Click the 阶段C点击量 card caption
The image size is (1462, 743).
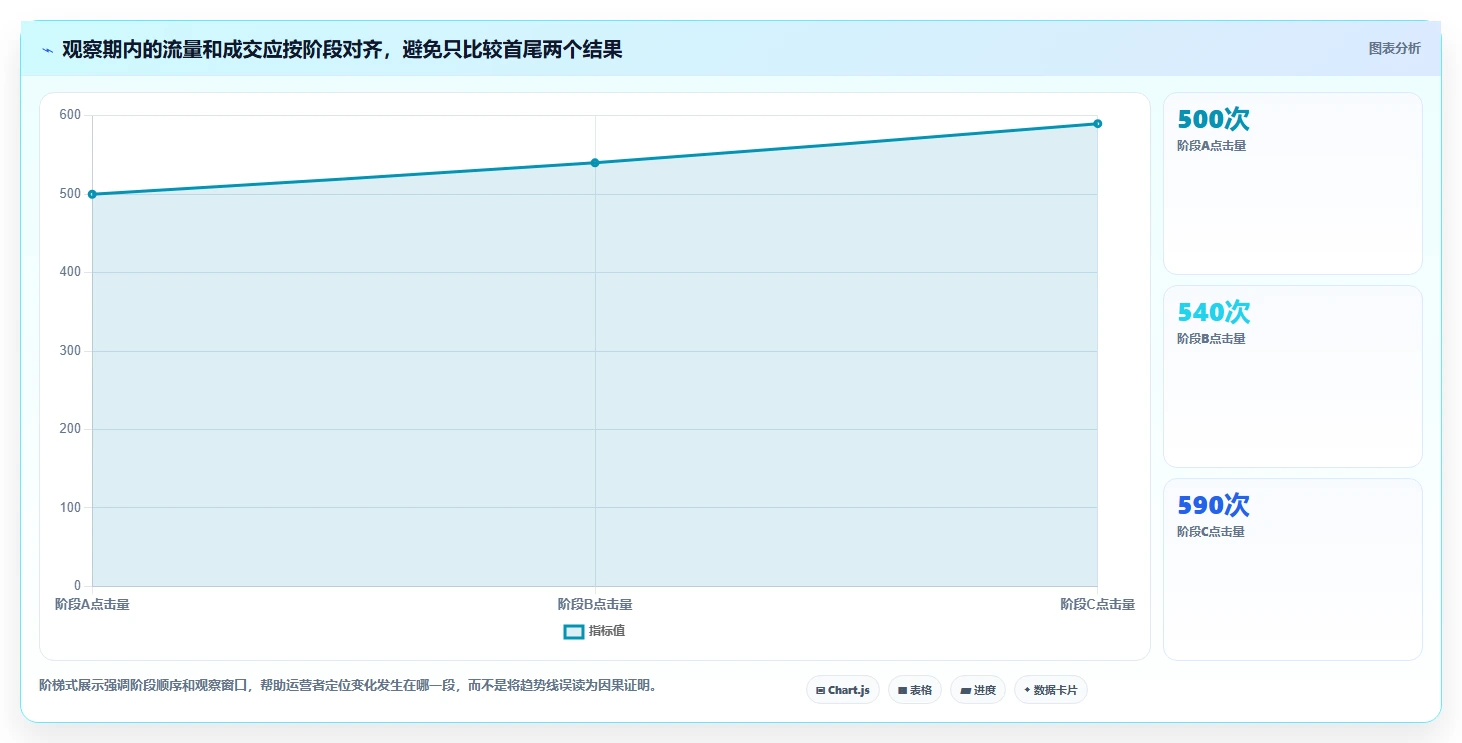pos(1211,532)
